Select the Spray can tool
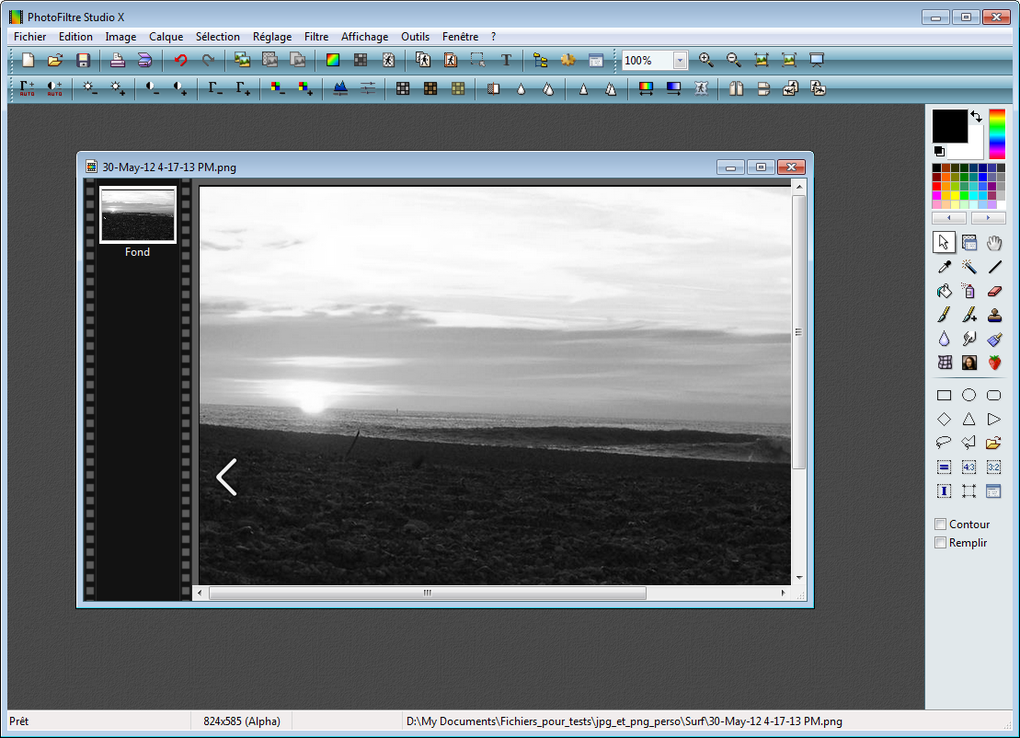 pos(969,291)
